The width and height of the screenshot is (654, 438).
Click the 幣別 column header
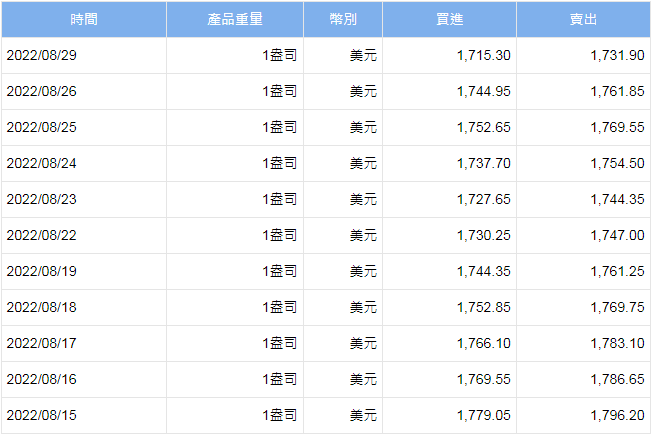[343, 20]
